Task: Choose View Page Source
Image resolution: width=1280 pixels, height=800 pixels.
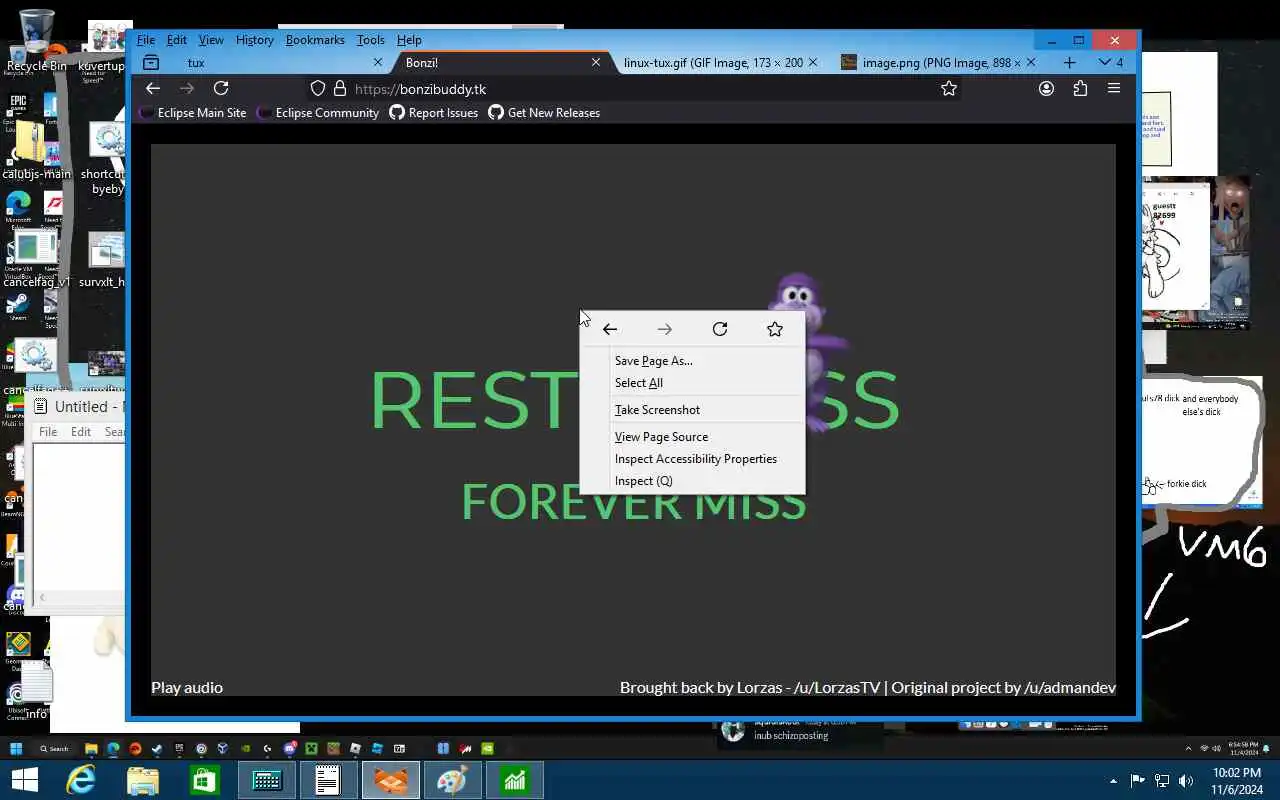Action: tap(692, 437)
